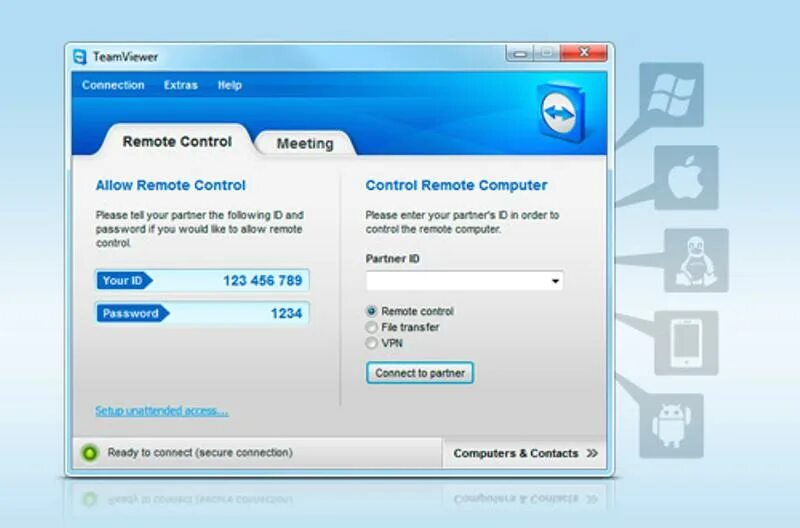
Task: Click the Your ID label badge
Action: click(x=124, y=281)
